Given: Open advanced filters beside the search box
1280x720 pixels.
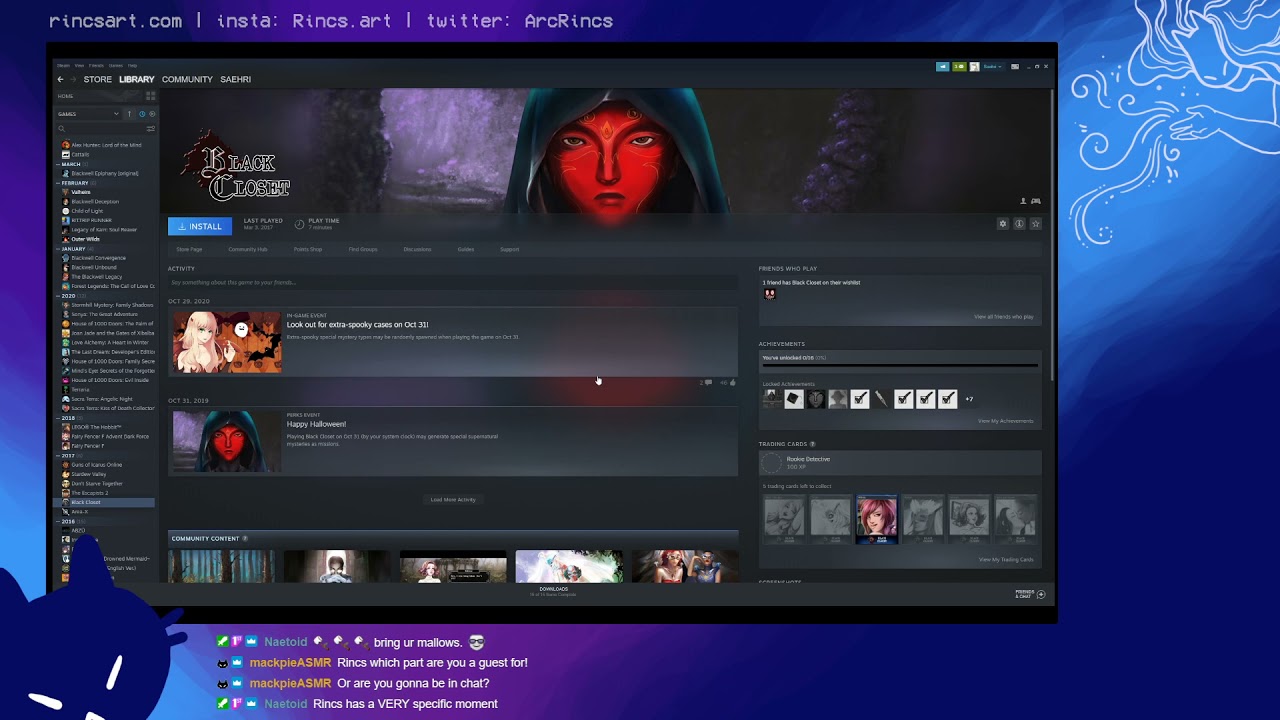Looking at the screenshot, I should [x=151, y=128].
